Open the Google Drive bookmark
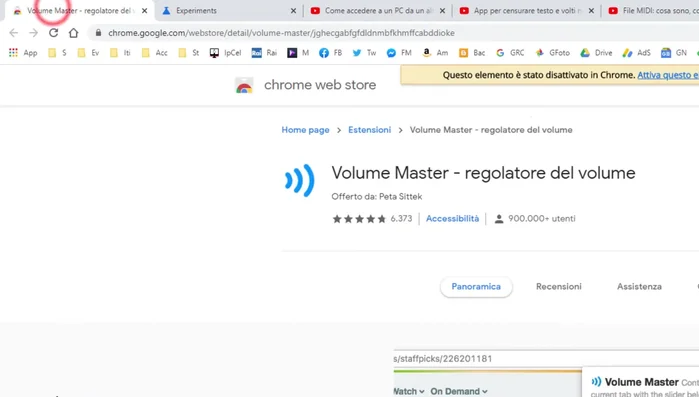The image size is (699, 397). point(596,53)
